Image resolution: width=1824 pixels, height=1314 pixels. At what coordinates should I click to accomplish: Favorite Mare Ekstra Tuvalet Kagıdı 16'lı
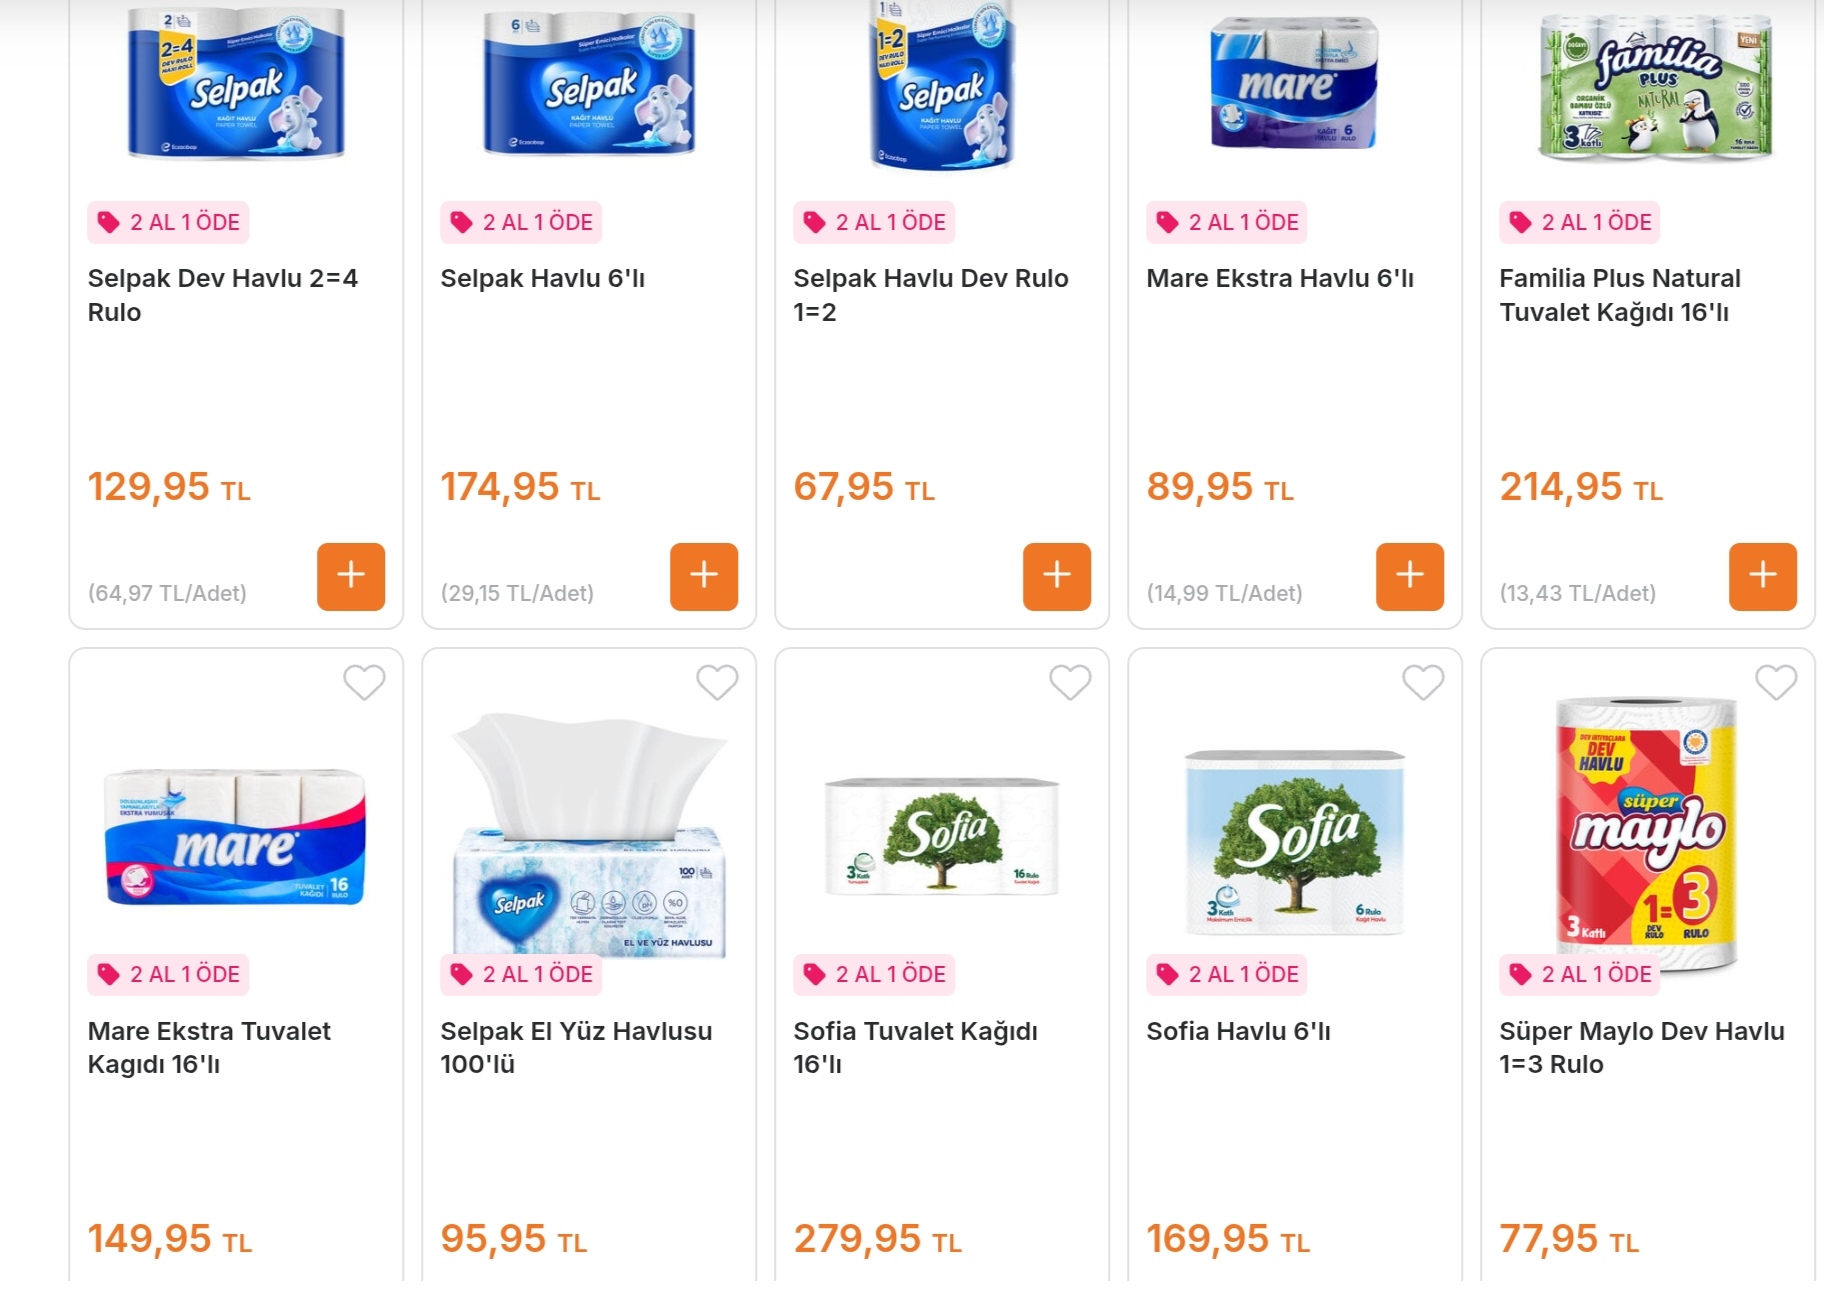(x=364, y=683)
